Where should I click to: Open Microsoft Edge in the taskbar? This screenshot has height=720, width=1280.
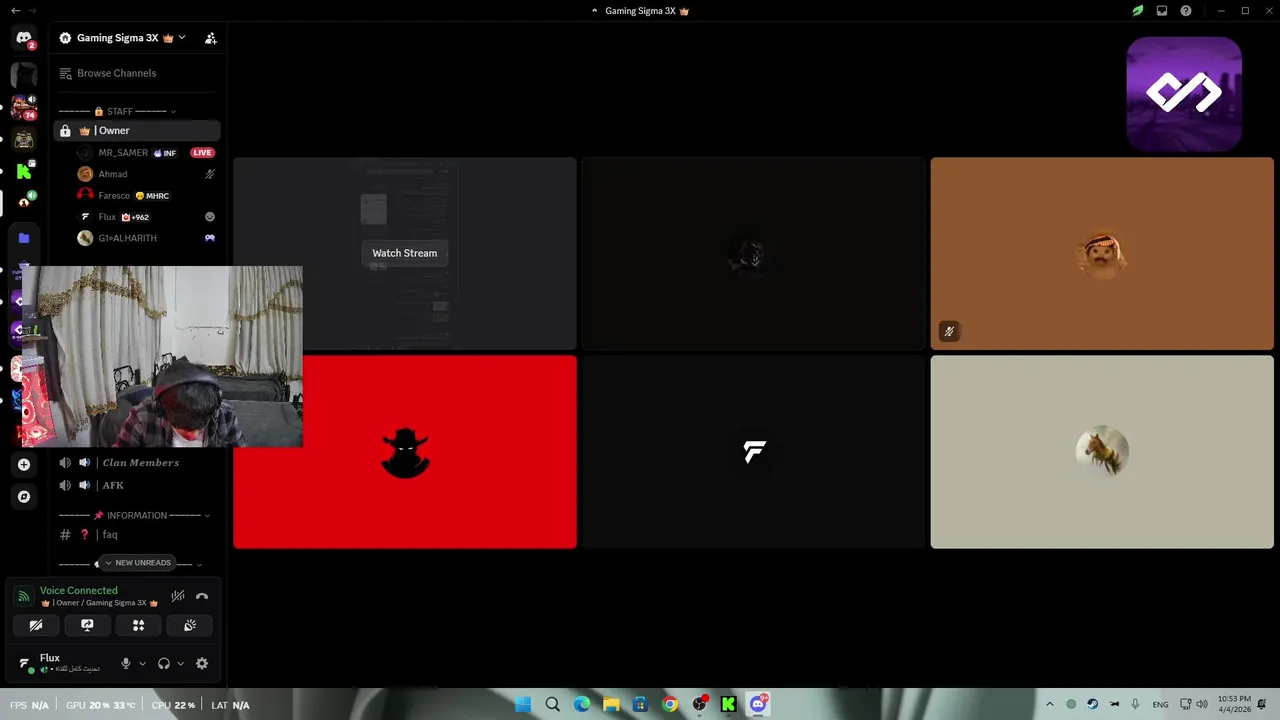click(x=582, y=704)
